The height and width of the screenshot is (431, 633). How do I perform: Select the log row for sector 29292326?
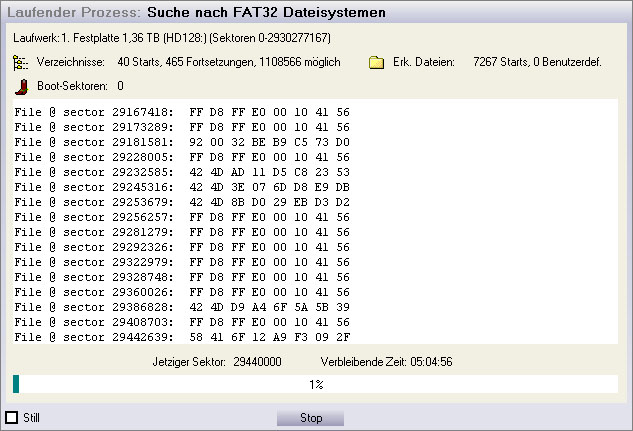point(182,247)
